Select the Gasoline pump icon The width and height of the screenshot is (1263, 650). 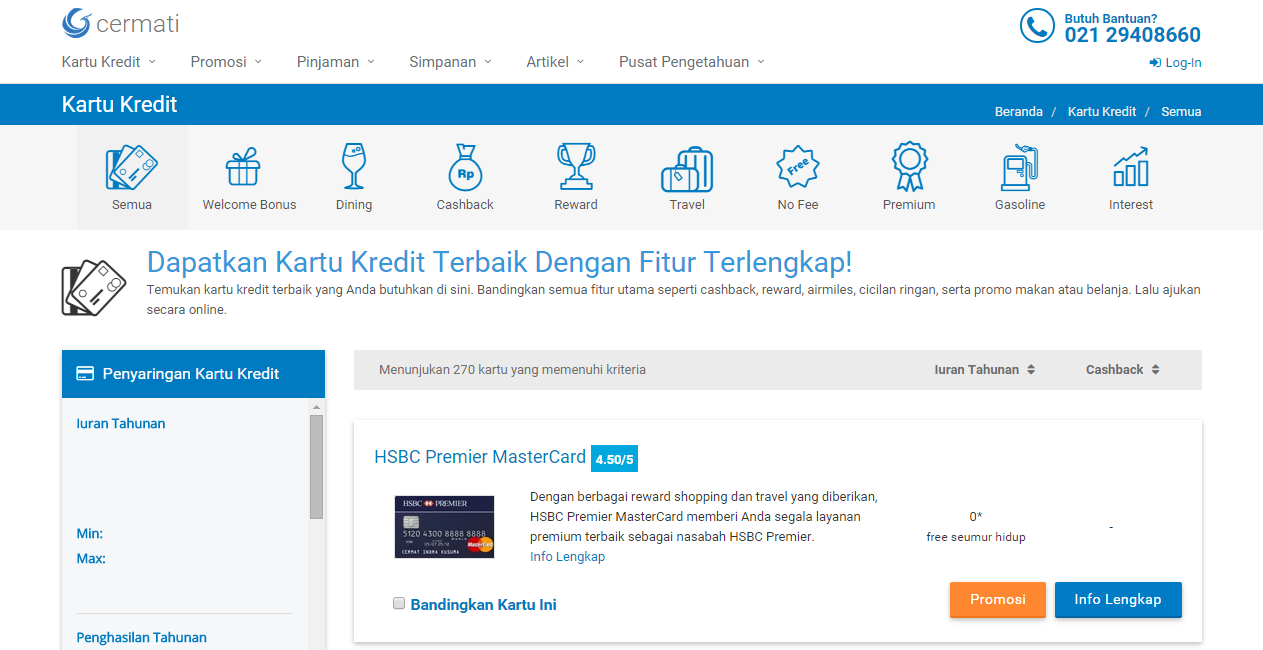tap(1019, 167)
